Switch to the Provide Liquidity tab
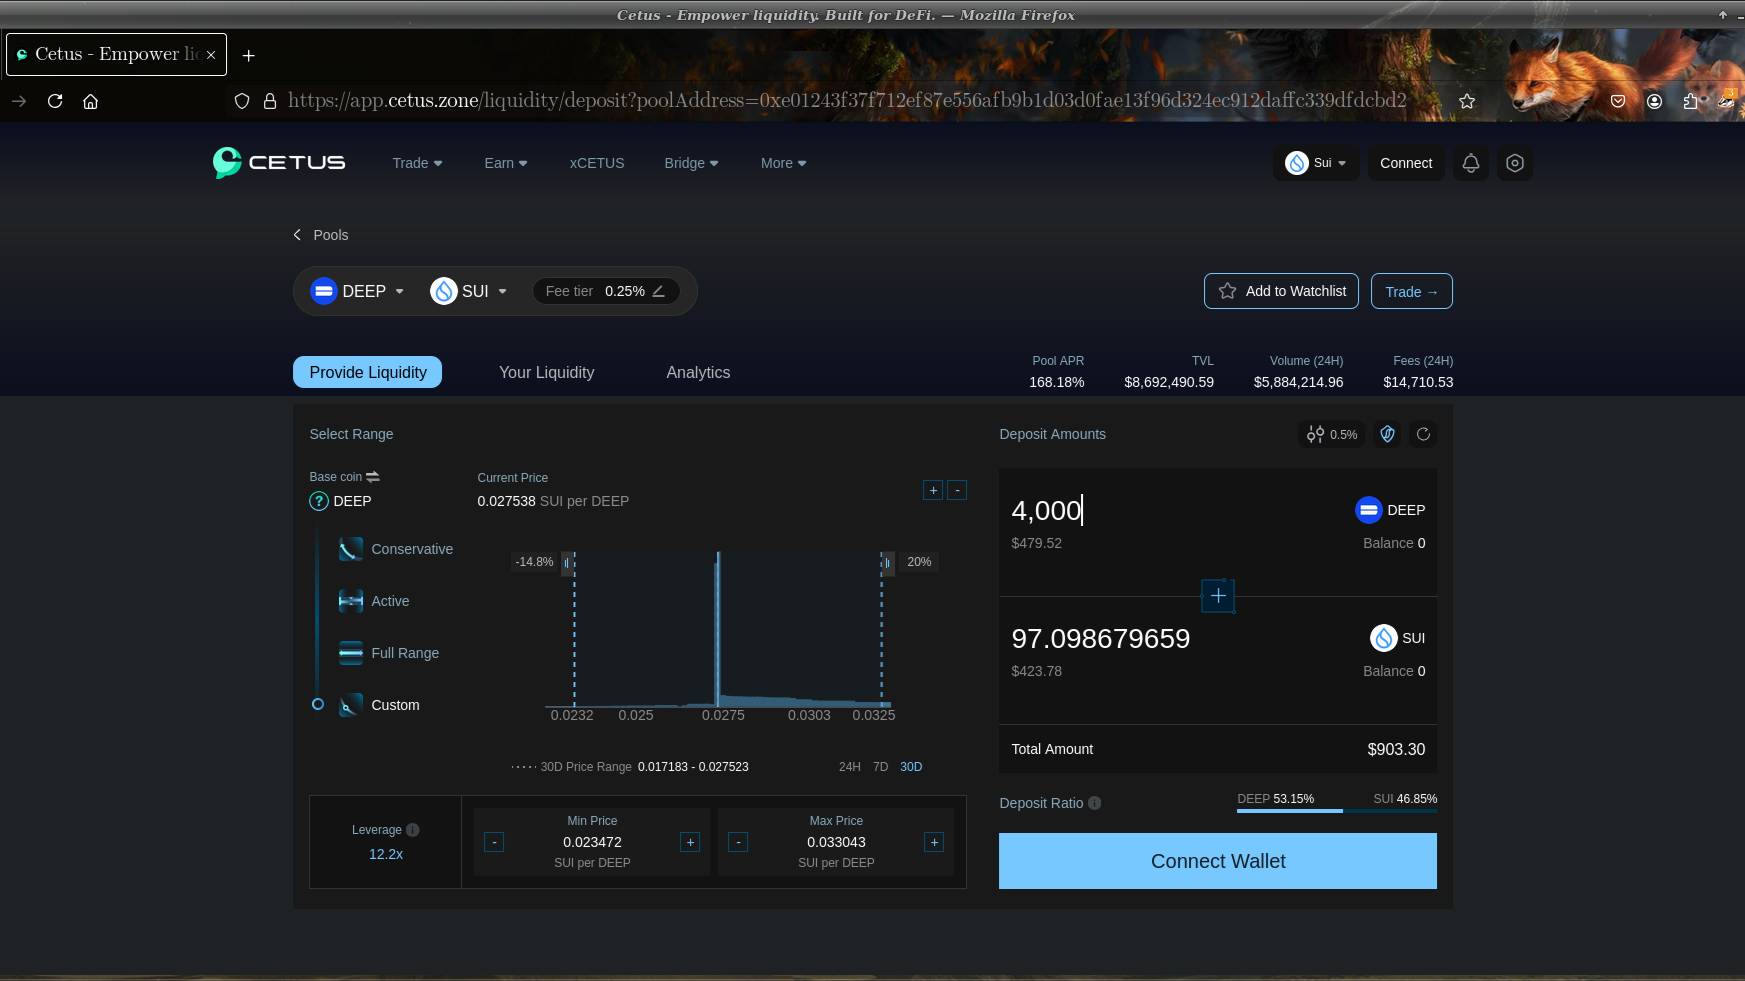Image resolution: width=1745 pixels, height=981 pixels. tap(368, 372)
